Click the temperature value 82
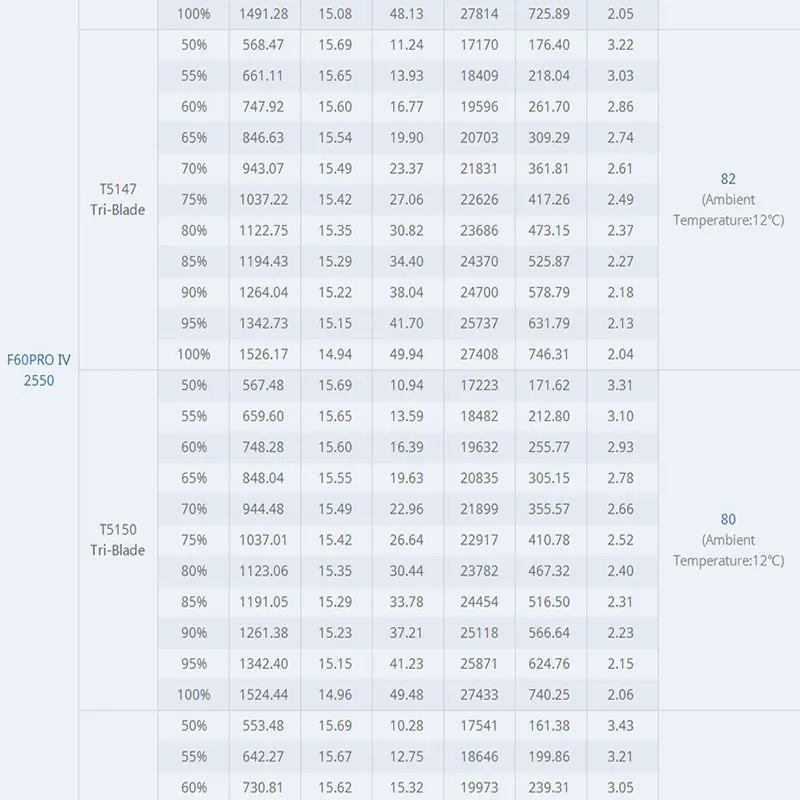 pos(728,179)
